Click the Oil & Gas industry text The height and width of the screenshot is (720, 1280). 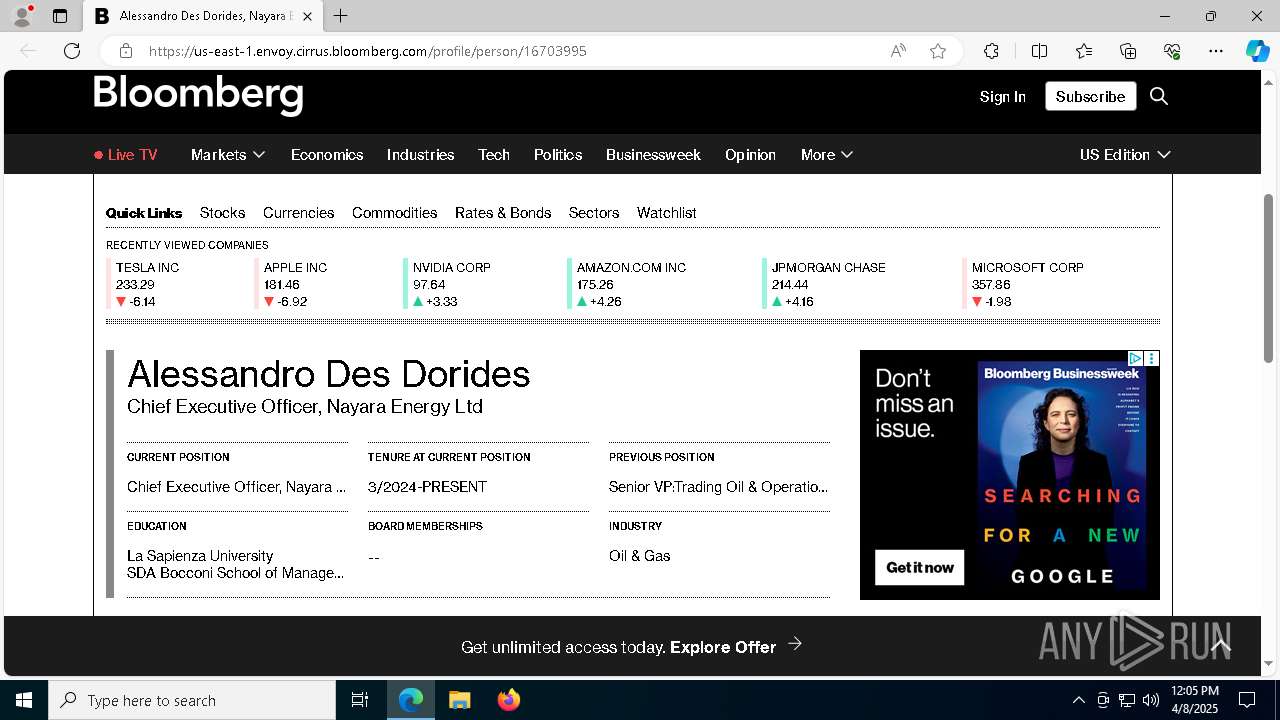point(639,556)
